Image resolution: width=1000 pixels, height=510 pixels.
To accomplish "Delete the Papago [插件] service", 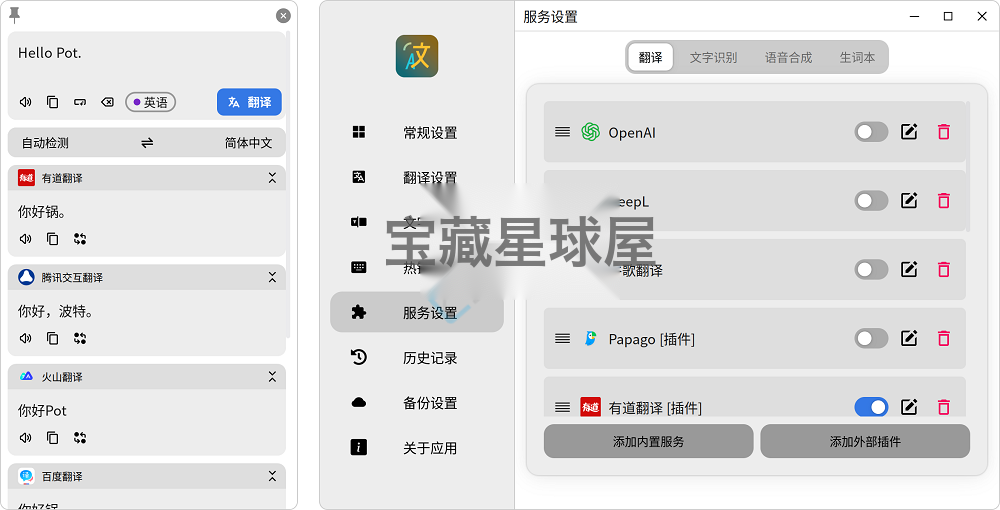I will pyautogui.click(x=944, y=339).
